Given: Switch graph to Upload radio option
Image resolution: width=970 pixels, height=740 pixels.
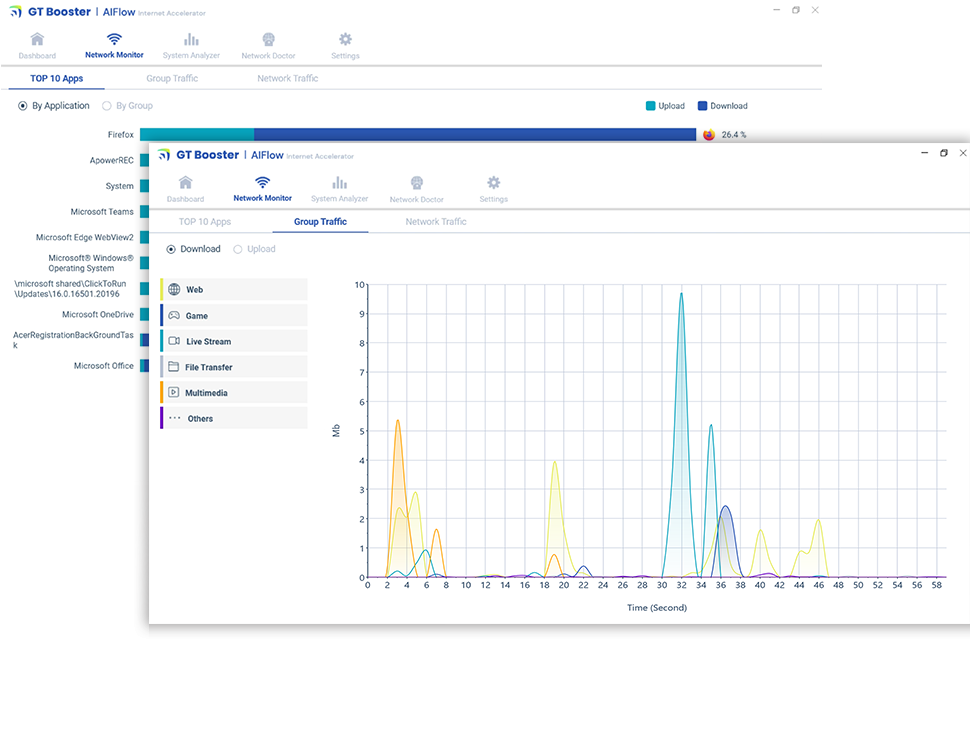Looking at the screenshot, I should [x=238, y=249].
